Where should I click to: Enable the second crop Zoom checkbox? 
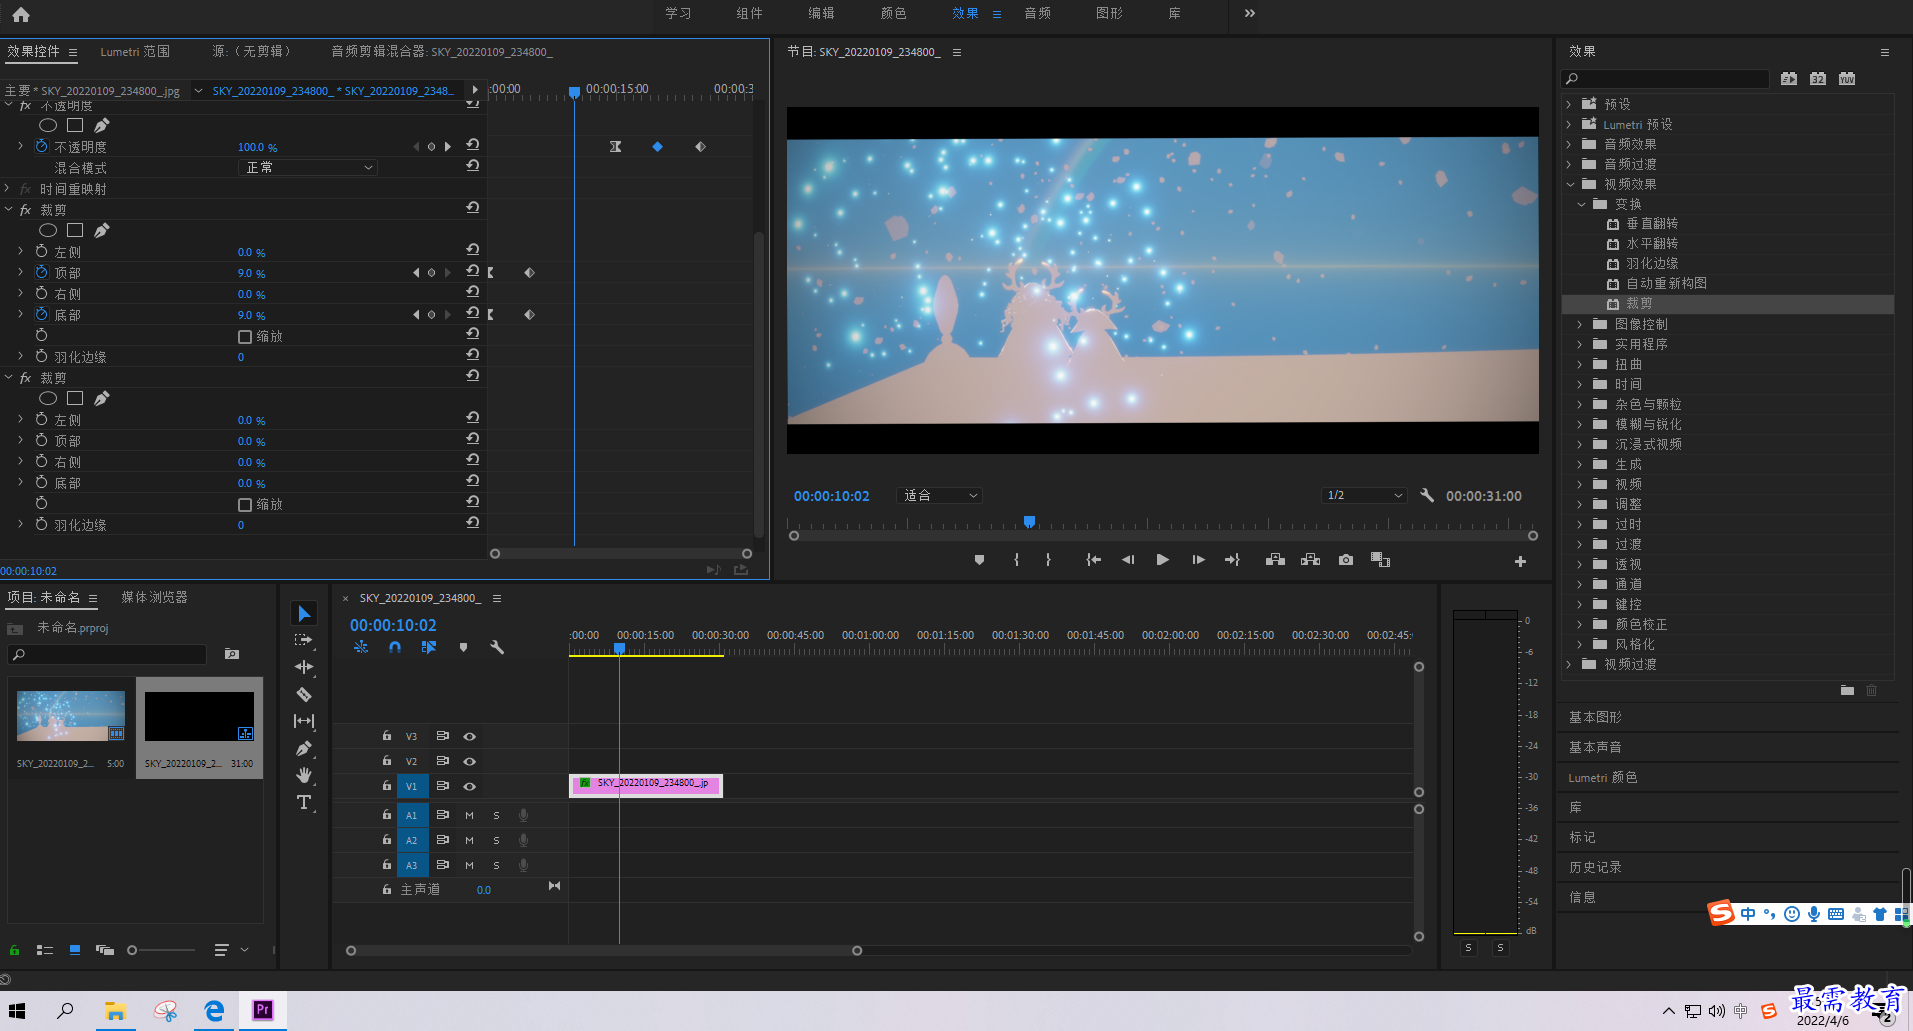[x=245, y=504]
